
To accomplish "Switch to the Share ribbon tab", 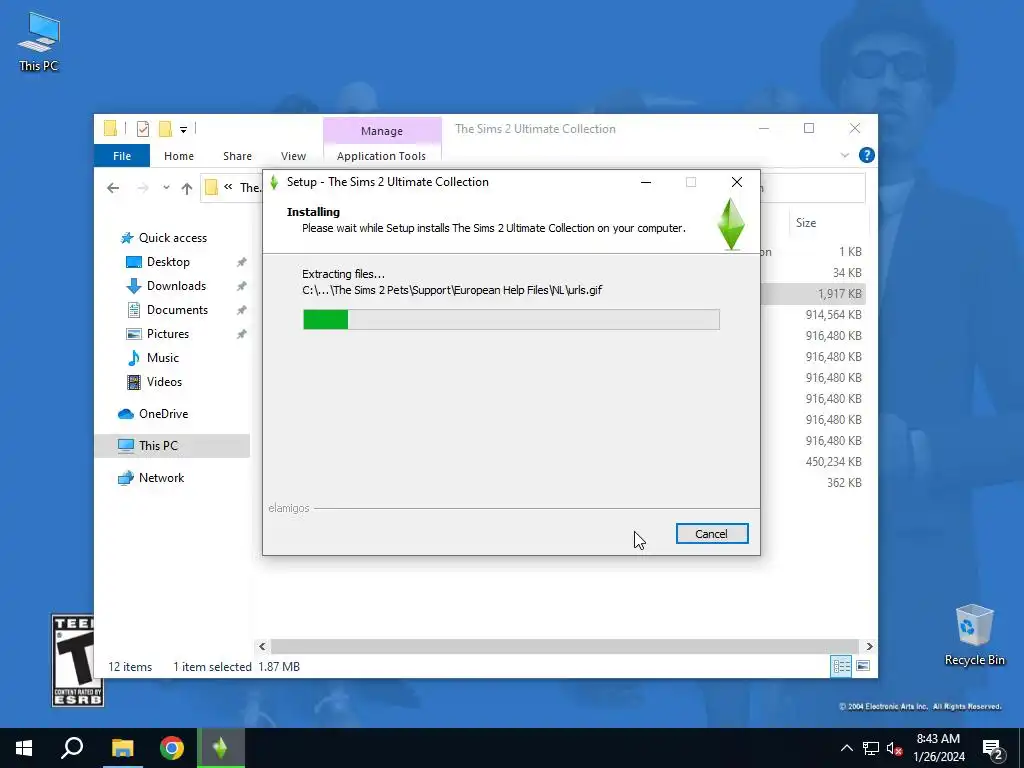I will point(237,156).
